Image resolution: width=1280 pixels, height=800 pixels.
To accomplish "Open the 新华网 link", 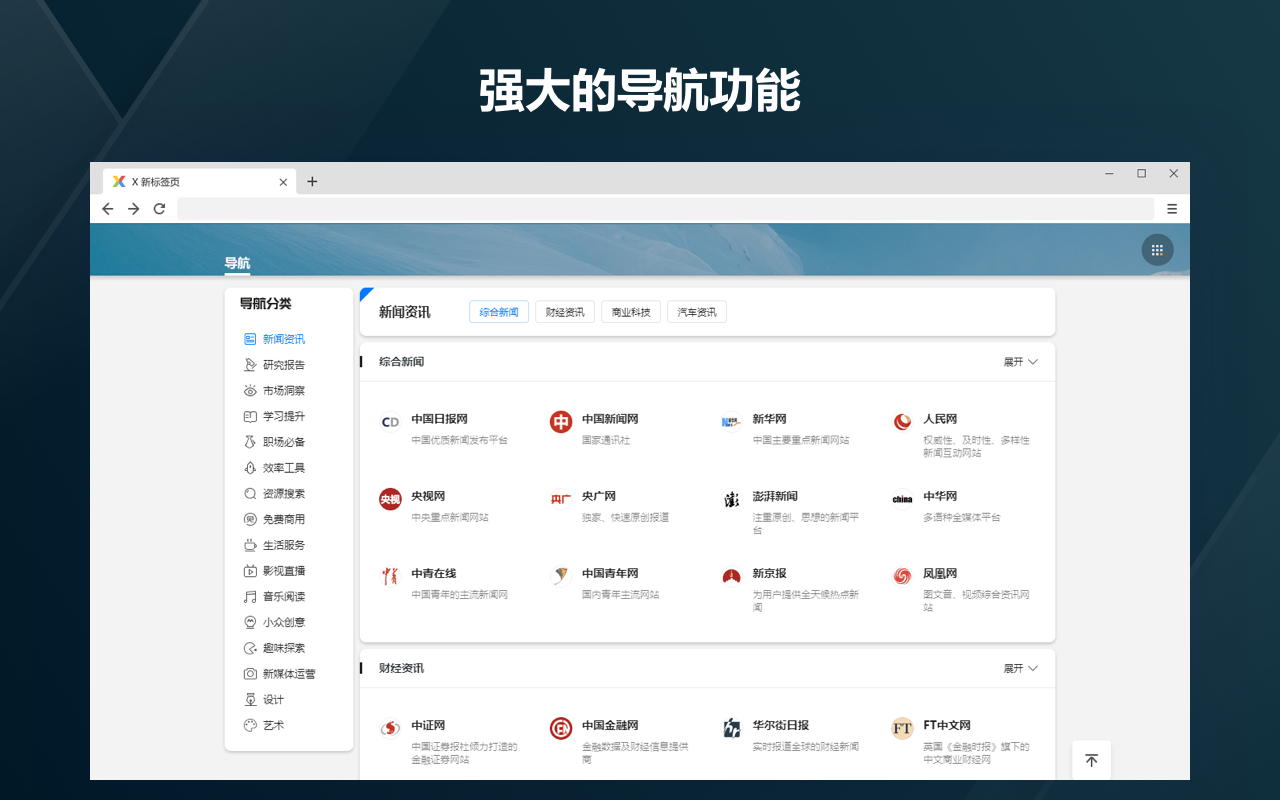I will tap(768, 419).
